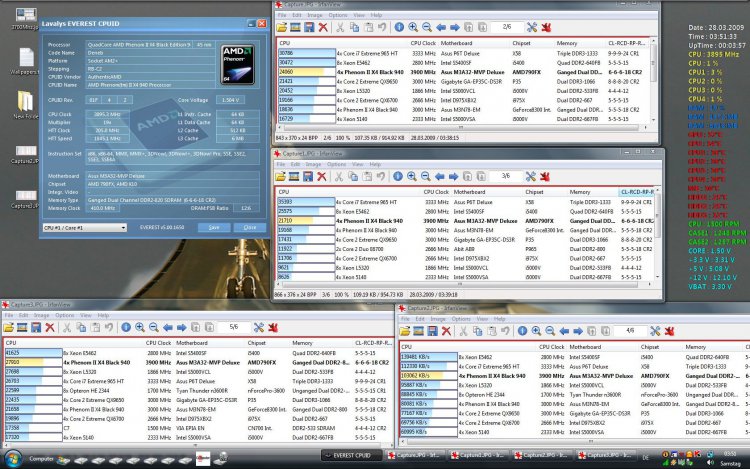Switch to EVEREST CPUID taskbar button
The image size is (750, 469).
pyautogui.click(x=352, y=456)
